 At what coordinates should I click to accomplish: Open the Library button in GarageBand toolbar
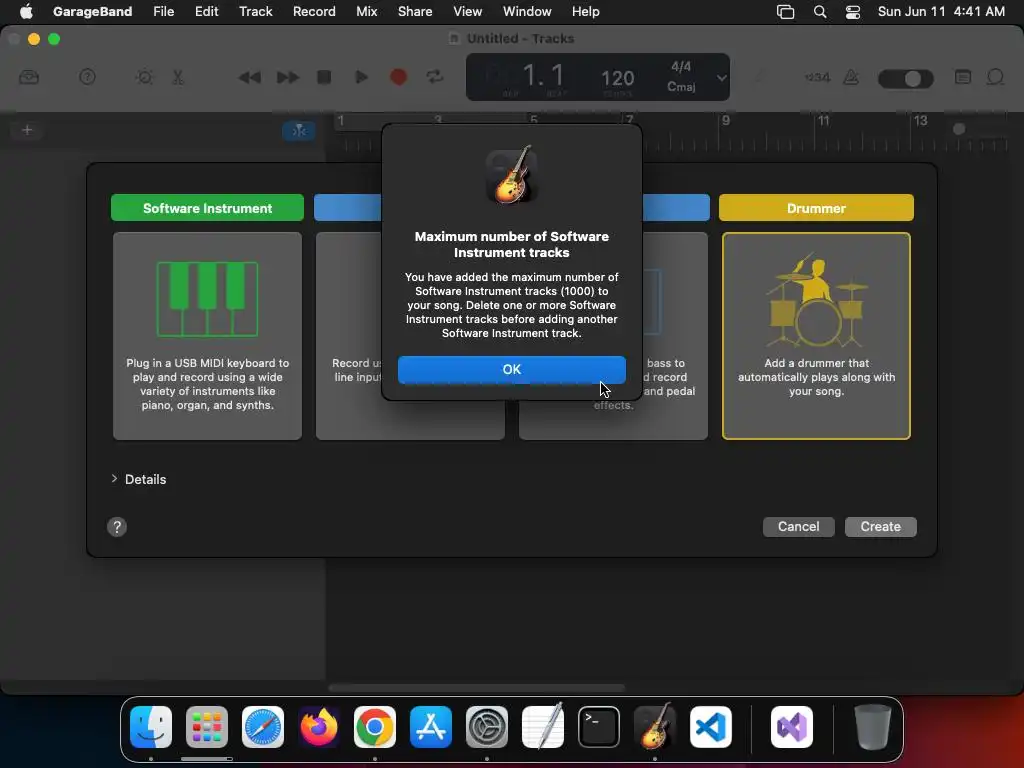point(29,78)
